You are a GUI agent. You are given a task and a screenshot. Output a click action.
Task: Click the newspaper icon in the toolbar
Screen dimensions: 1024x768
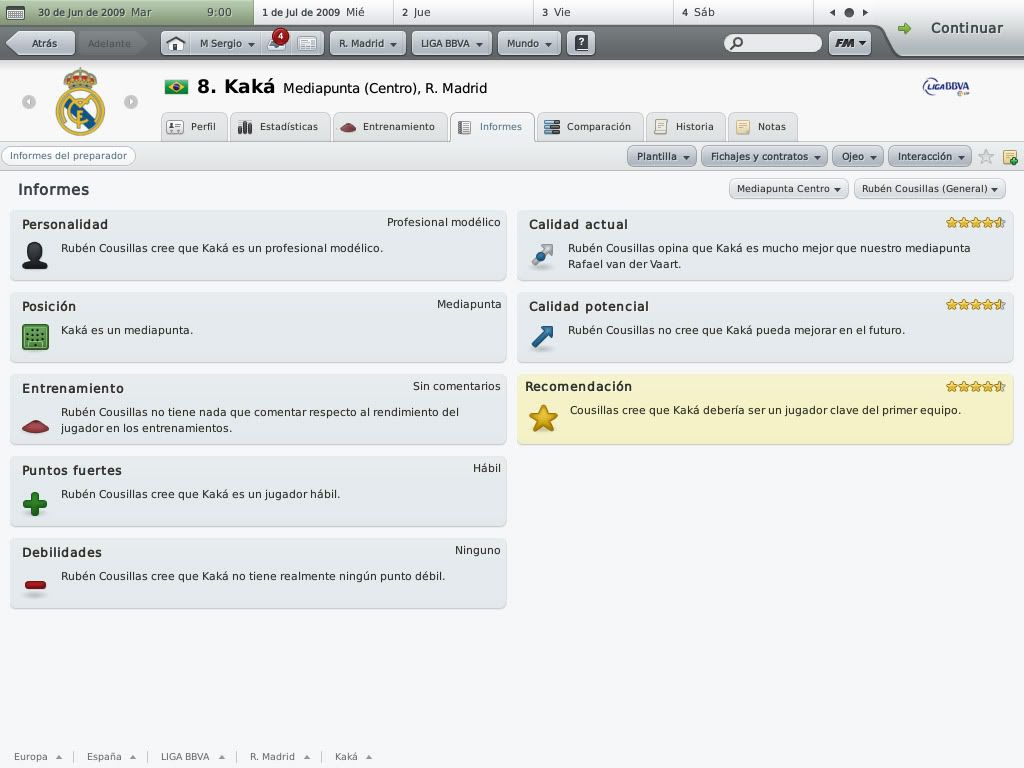(x=307, y=44)
